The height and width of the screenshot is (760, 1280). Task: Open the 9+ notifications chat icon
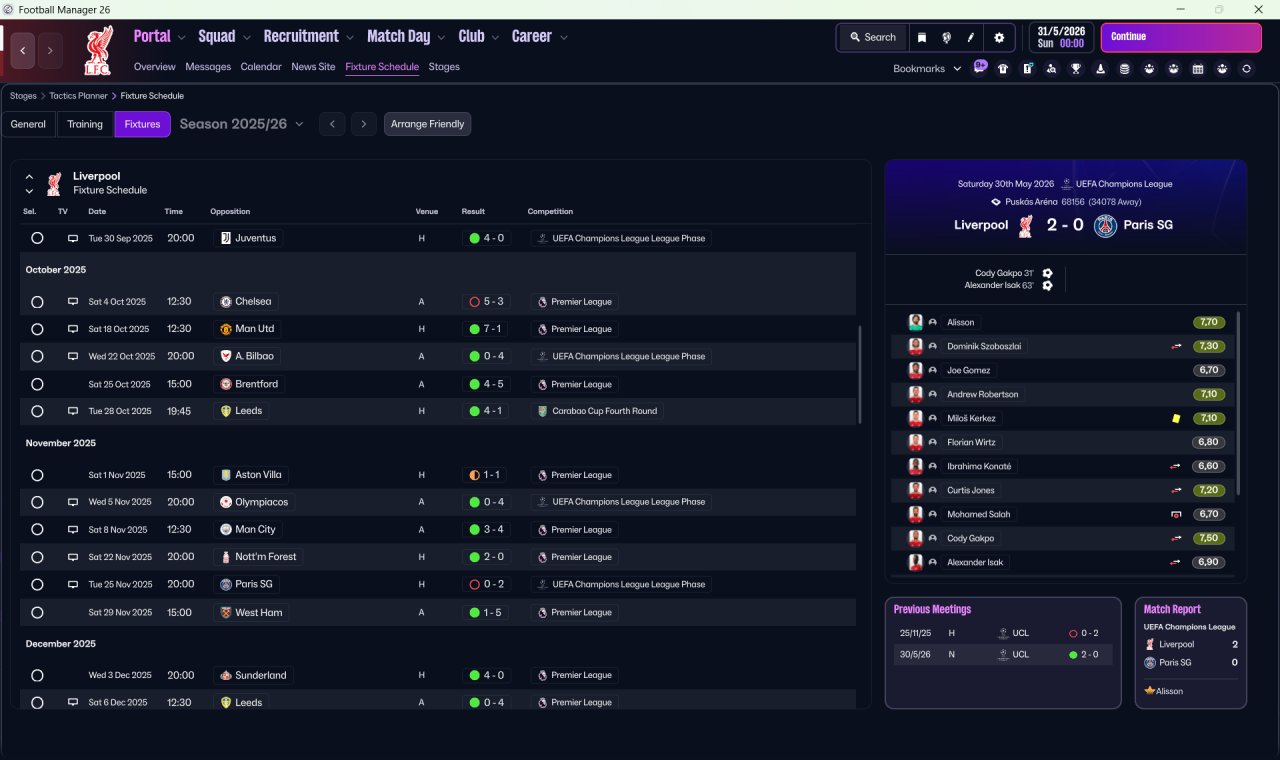coord(980,68)
